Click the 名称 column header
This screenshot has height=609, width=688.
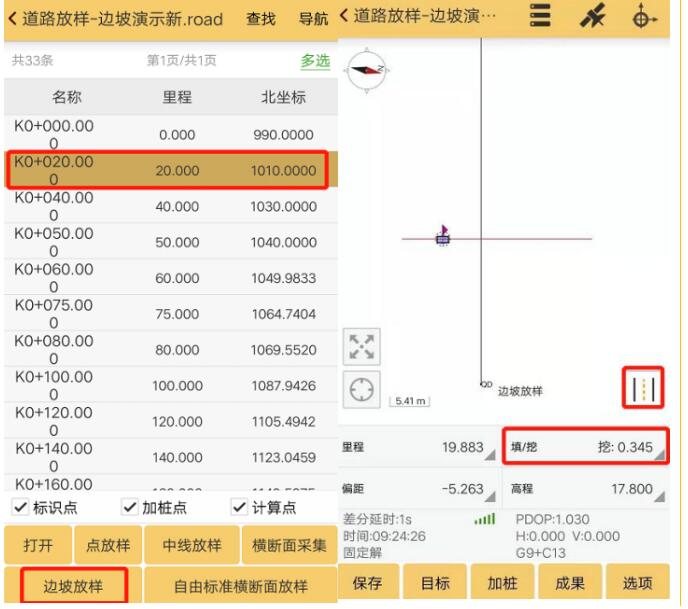pos(67,97)
